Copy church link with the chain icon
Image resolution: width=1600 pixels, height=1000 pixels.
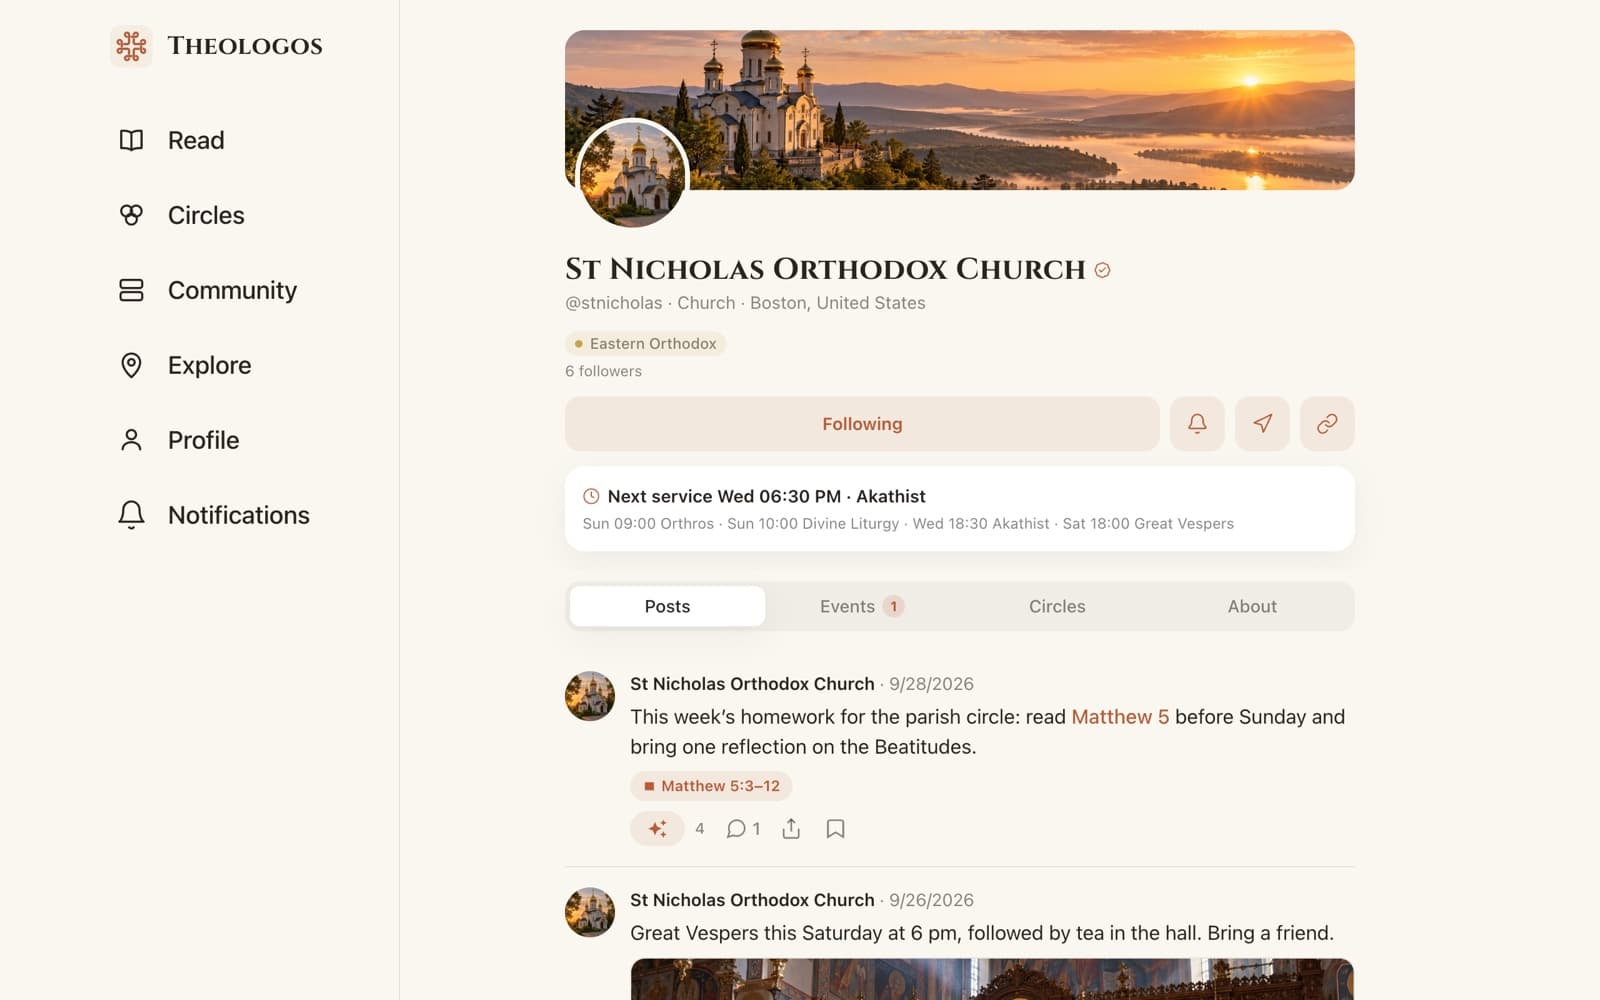(x=1327, y=424)
